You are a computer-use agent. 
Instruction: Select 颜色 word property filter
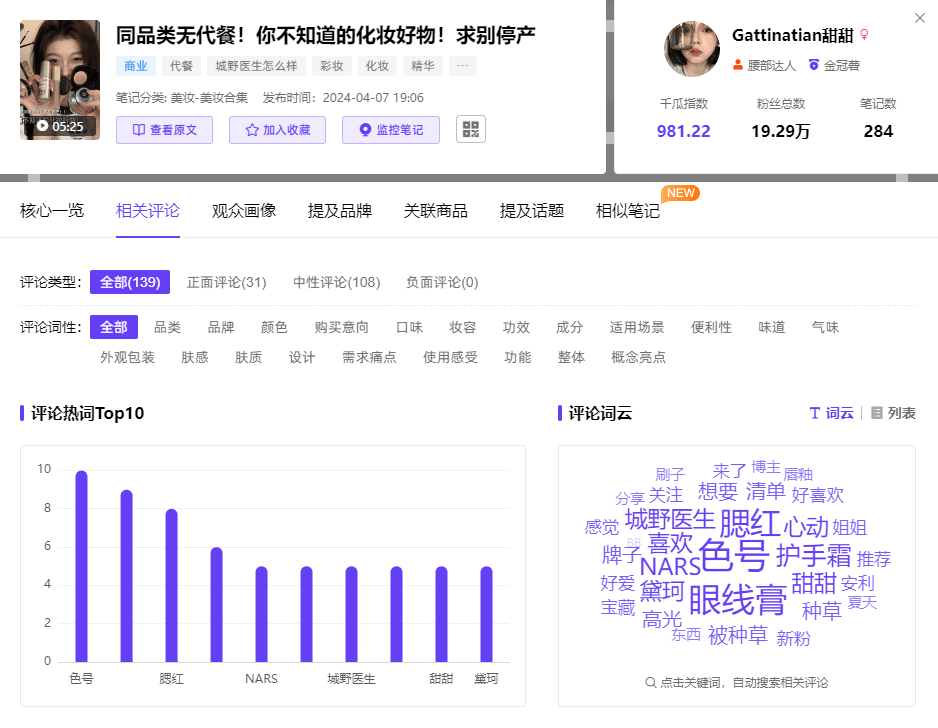pos(274,327)
